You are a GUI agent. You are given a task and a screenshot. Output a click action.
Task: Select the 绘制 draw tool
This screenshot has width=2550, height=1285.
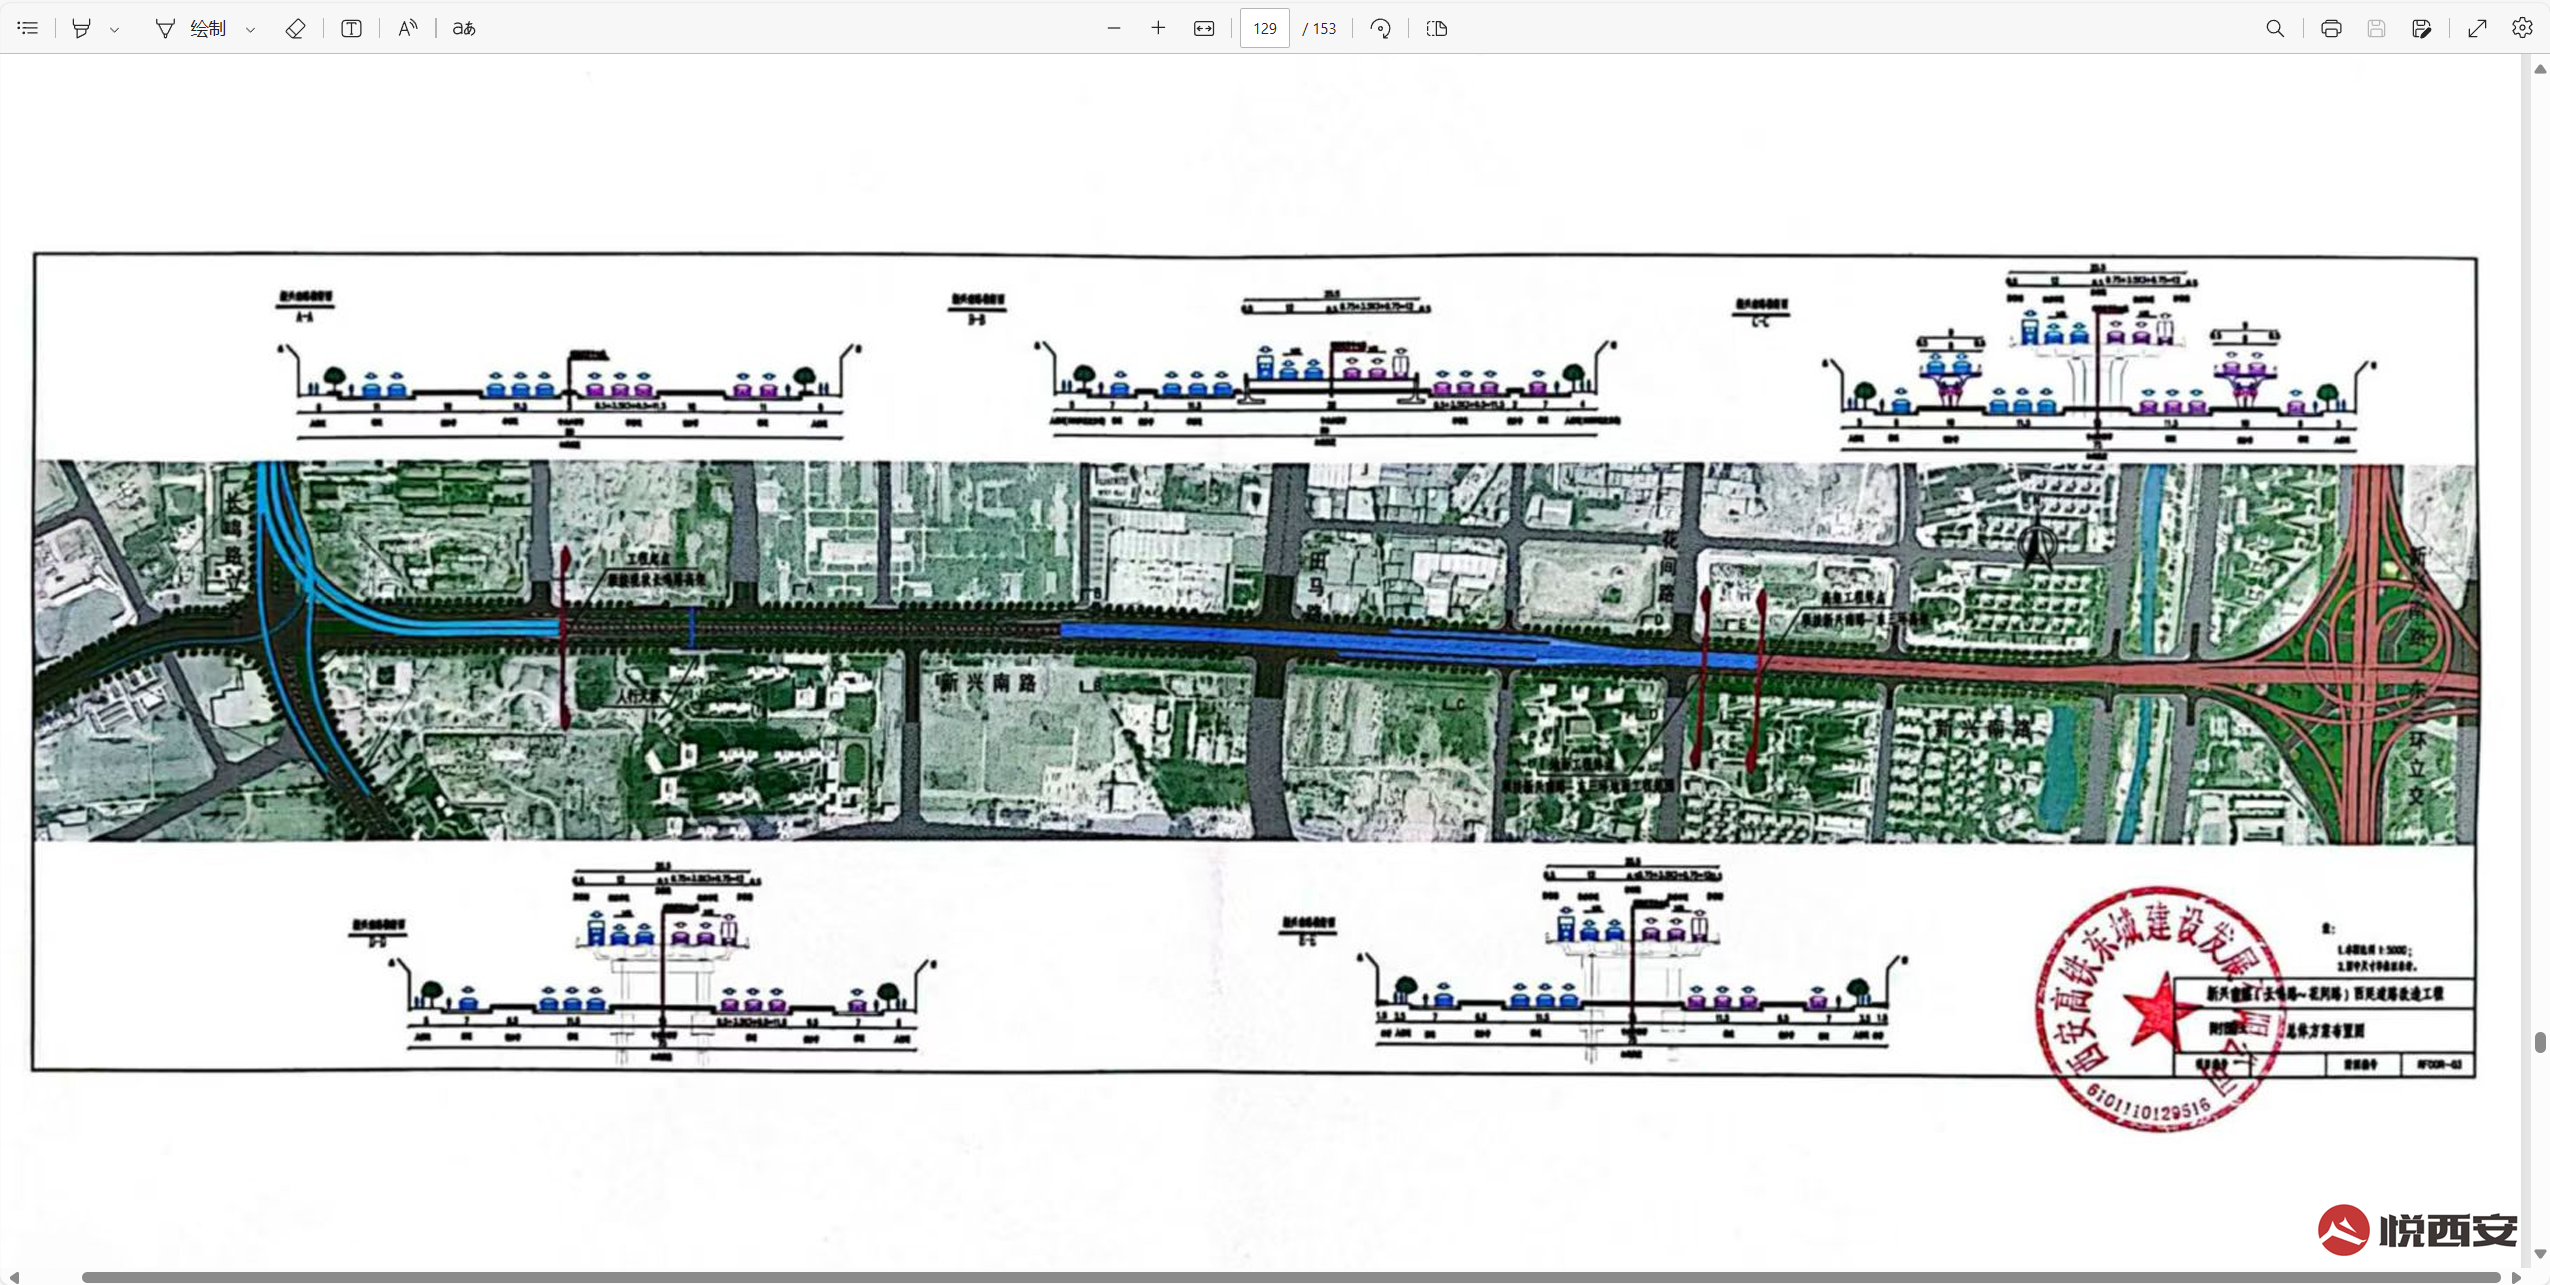click(192, 28)
